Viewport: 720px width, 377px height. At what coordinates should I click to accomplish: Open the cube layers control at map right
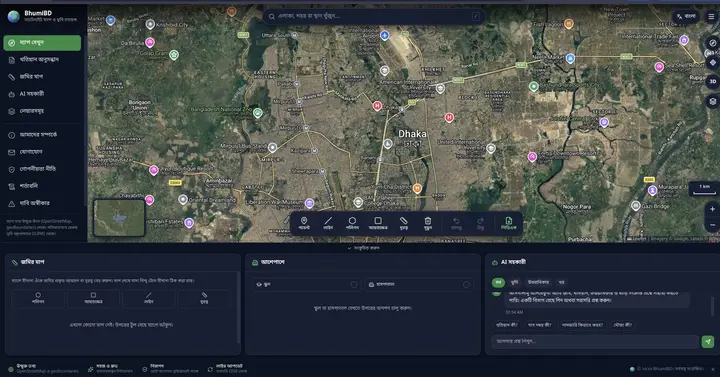(x=713, y=101)
